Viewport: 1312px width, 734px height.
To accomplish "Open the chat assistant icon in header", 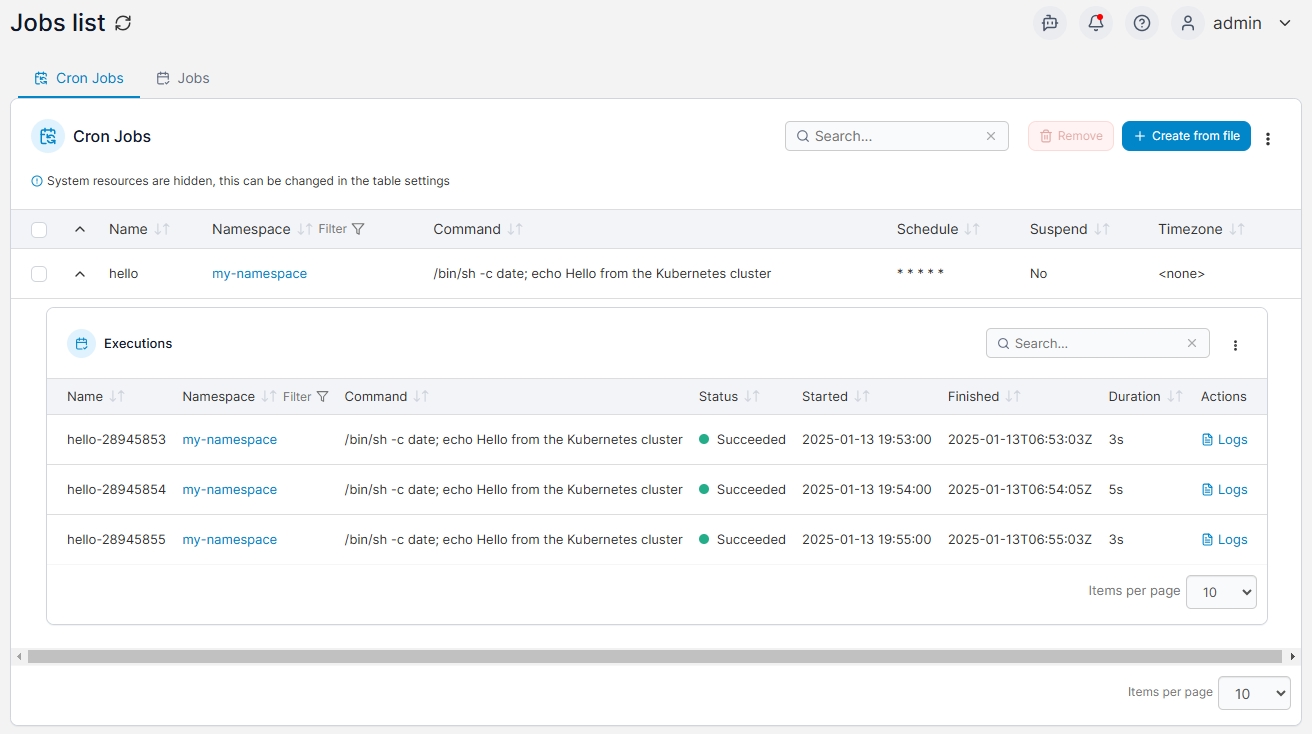I will point(1050,23).
